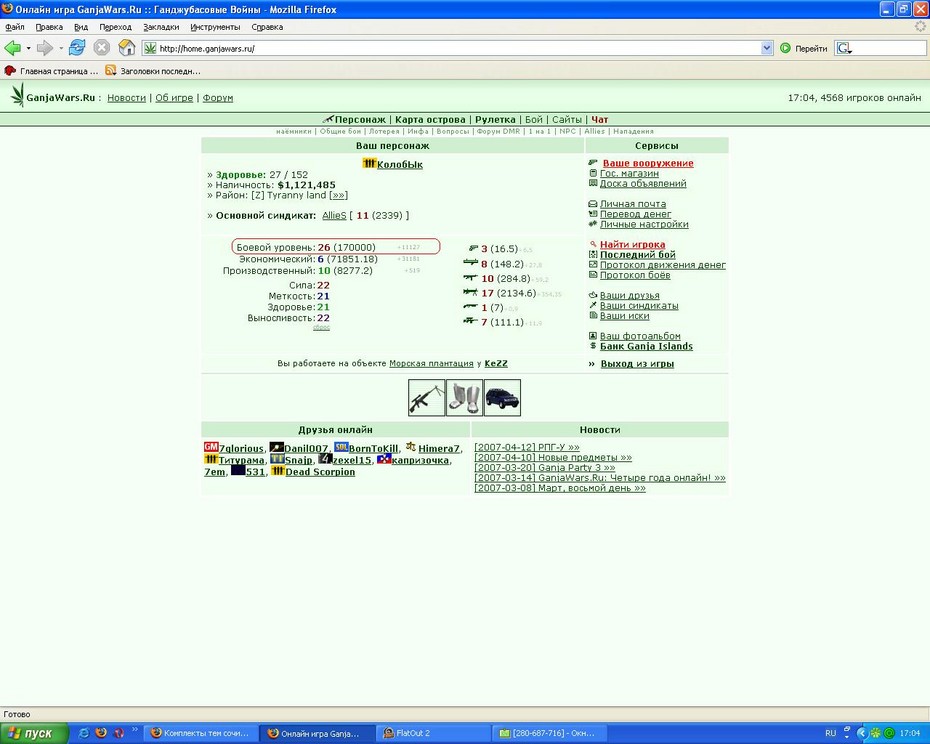This screenshot has width=930, height=744.
Task: Open news item РПГ-У
Action: (527, 447)
